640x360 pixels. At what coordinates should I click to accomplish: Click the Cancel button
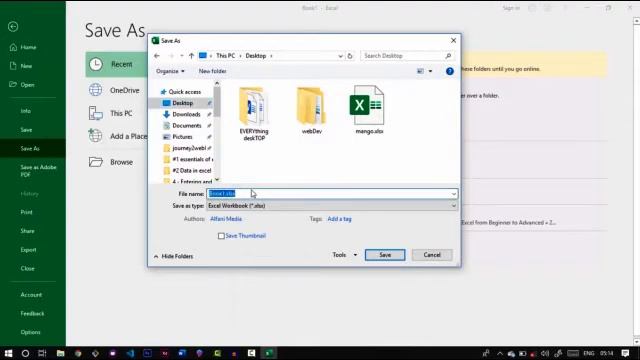click(432, 255)
